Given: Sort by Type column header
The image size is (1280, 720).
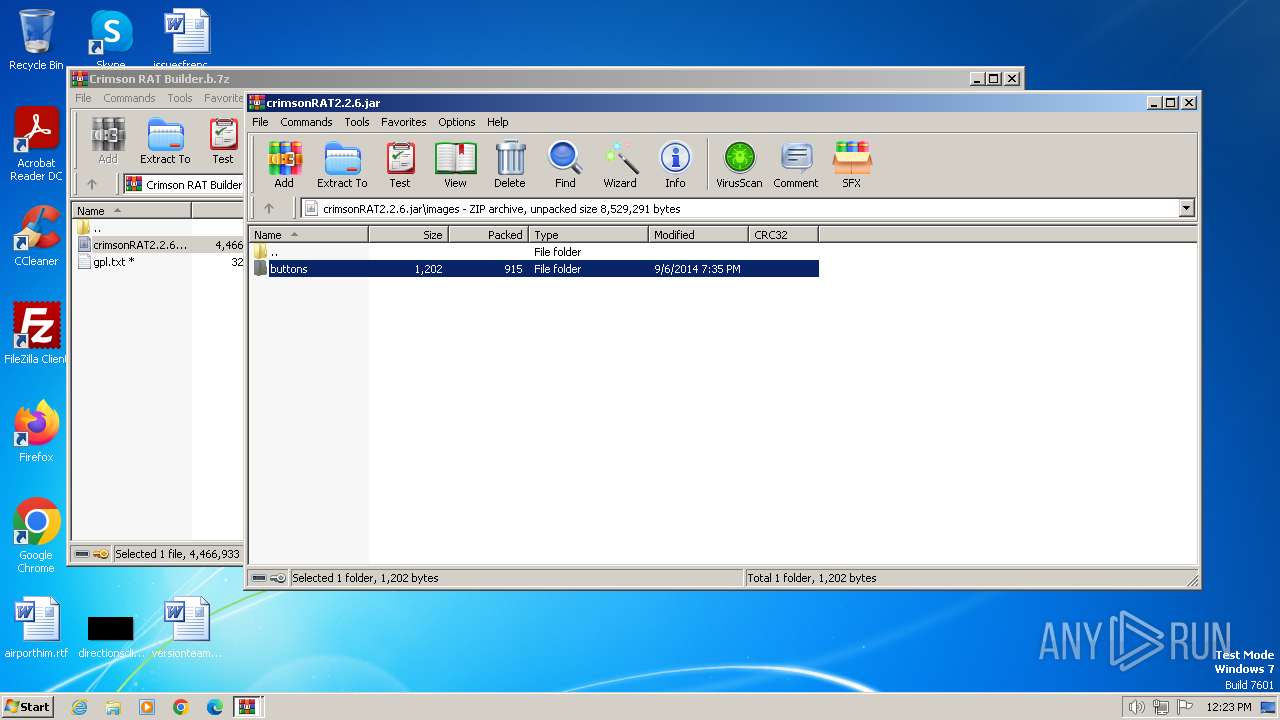Looking at the screenshot, I should pos(589,235).
